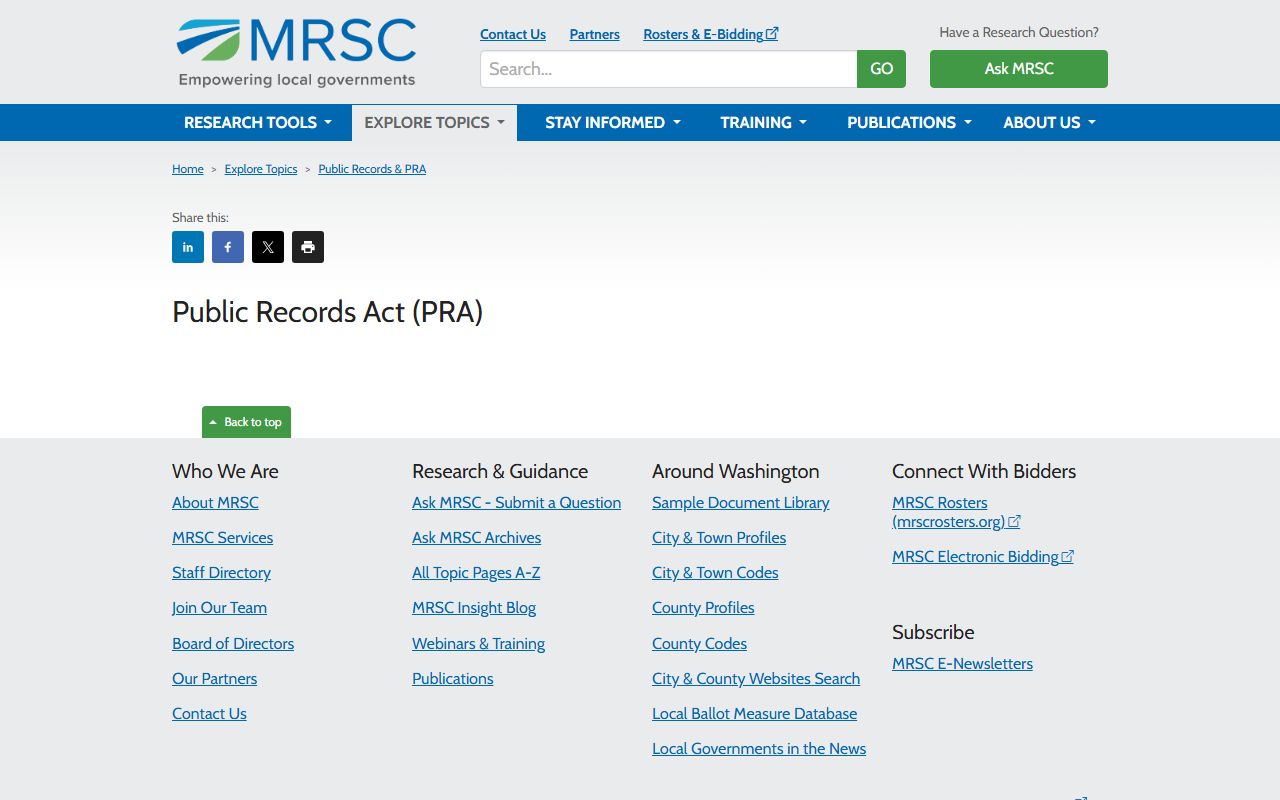The image size is (1280, 800).
Task: Open About MRSC footer link
Action: [215, 503]
